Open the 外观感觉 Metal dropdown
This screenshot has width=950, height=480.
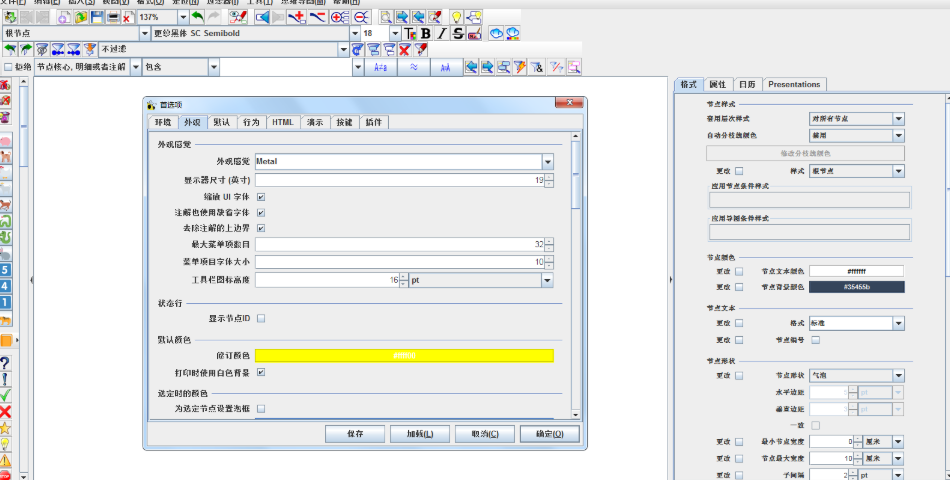[547, 161]
